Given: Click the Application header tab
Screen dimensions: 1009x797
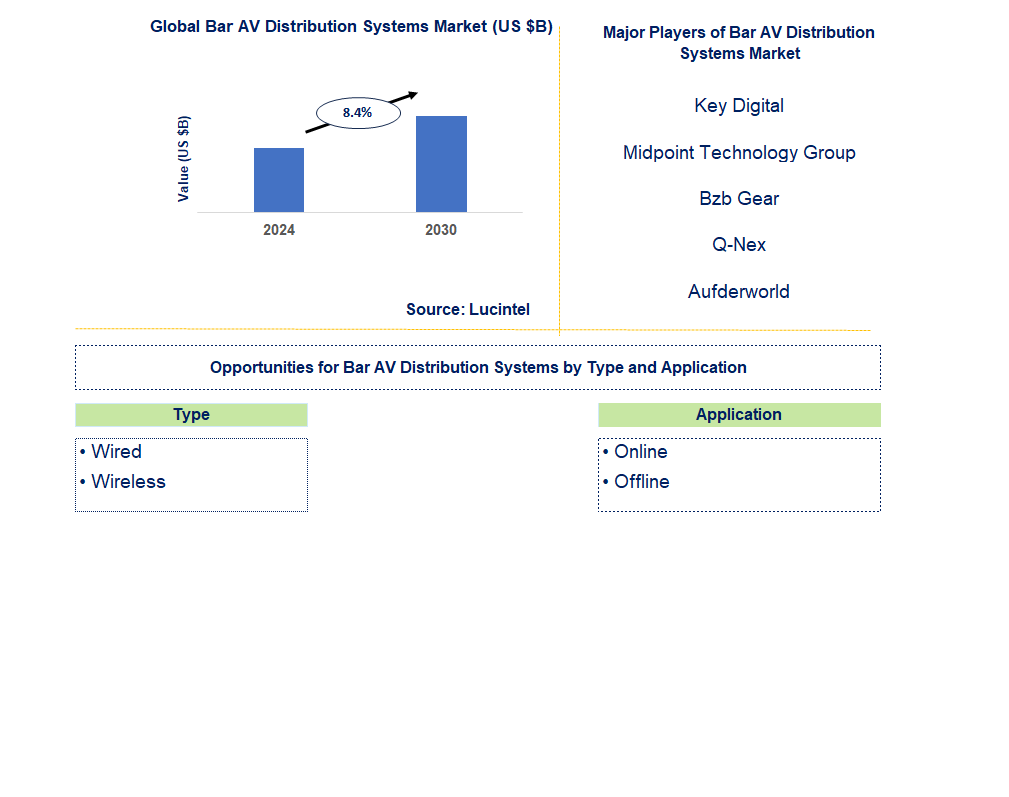Looking at the screenshot, I should [x=739, y=414].
